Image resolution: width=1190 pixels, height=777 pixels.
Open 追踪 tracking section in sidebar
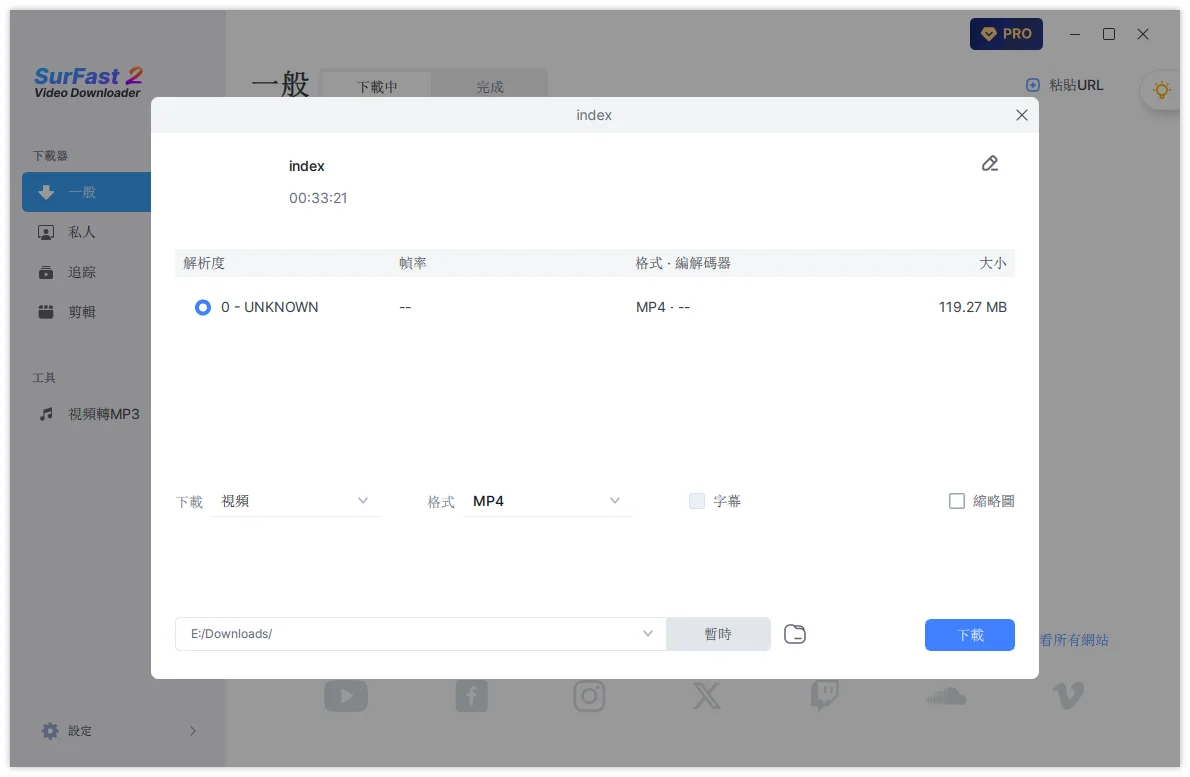tap(82, 272)
